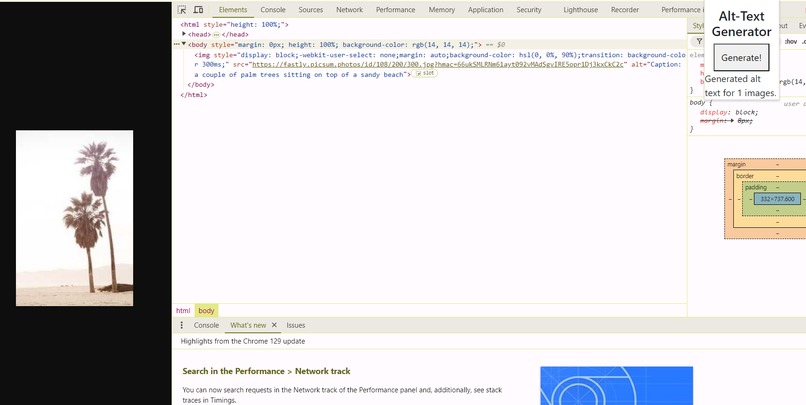Open the Sources tab
806x405 pixels.
click(x=311, y=10)
